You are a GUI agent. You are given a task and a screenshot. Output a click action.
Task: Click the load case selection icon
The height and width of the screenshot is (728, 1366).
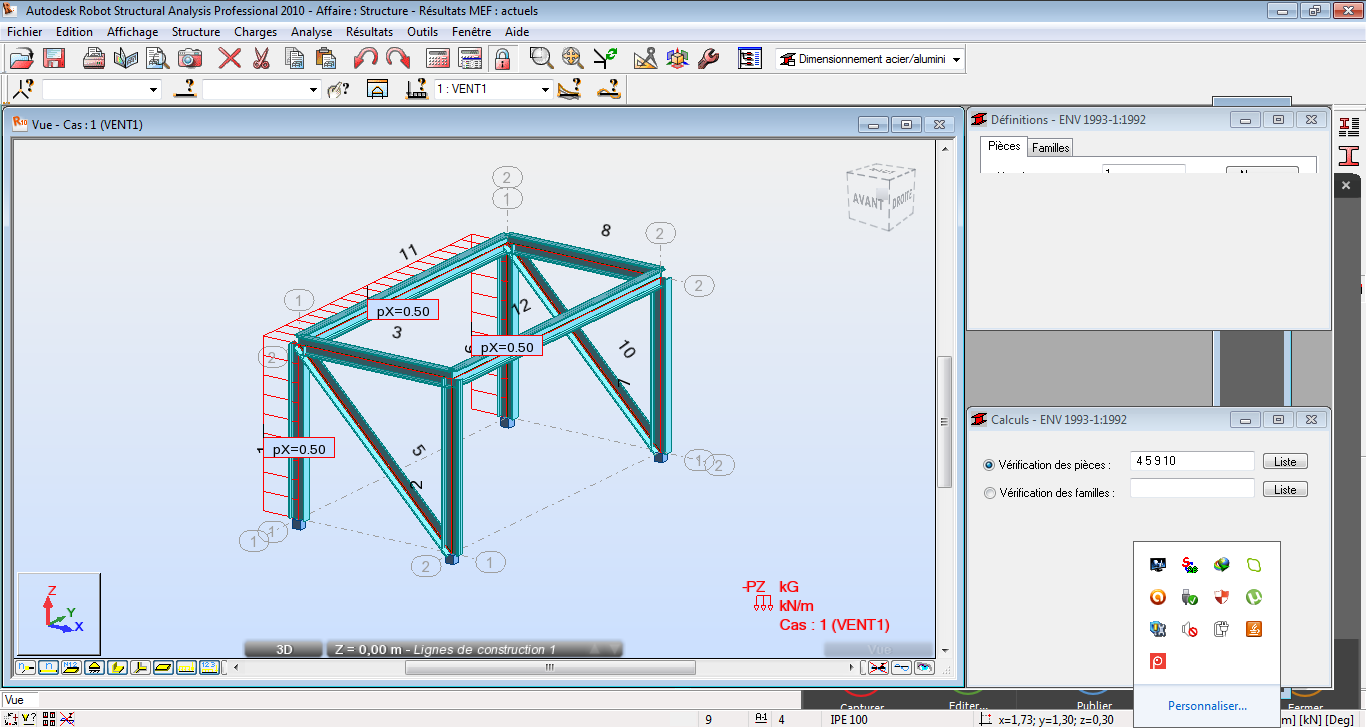(417, 89)
